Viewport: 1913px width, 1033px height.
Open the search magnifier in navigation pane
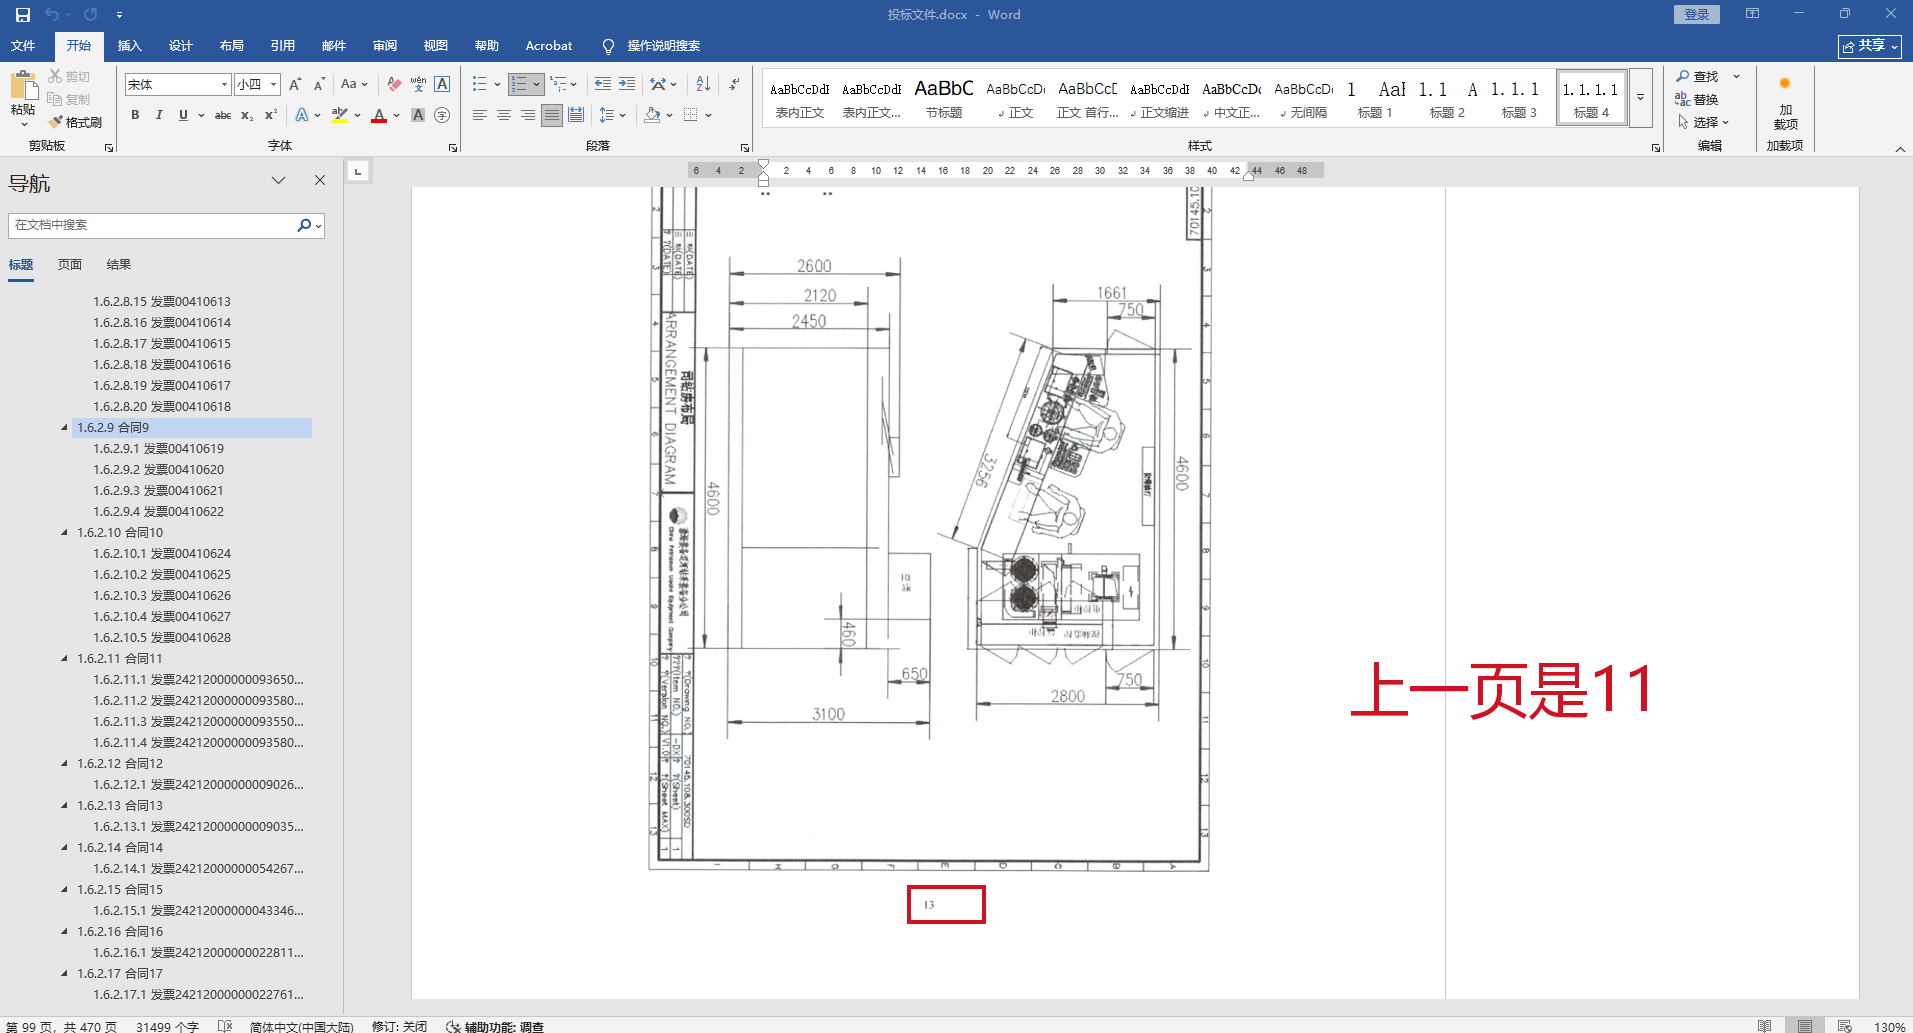304,225
